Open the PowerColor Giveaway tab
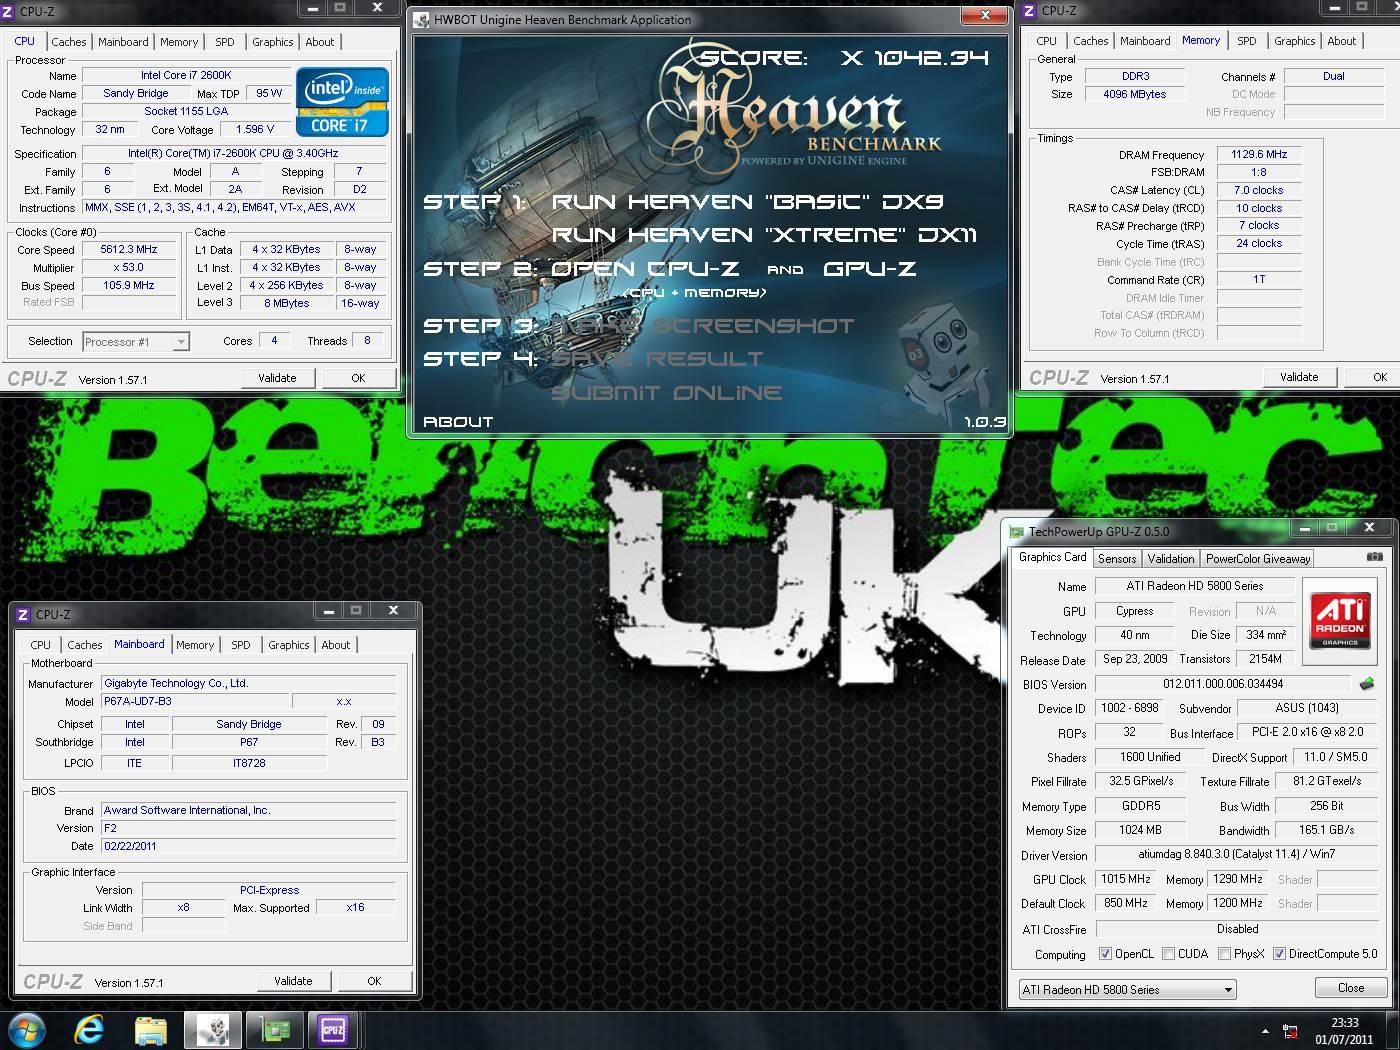The width and height of the screenshot is (1400, 1050). click(x=1257, y=559)
